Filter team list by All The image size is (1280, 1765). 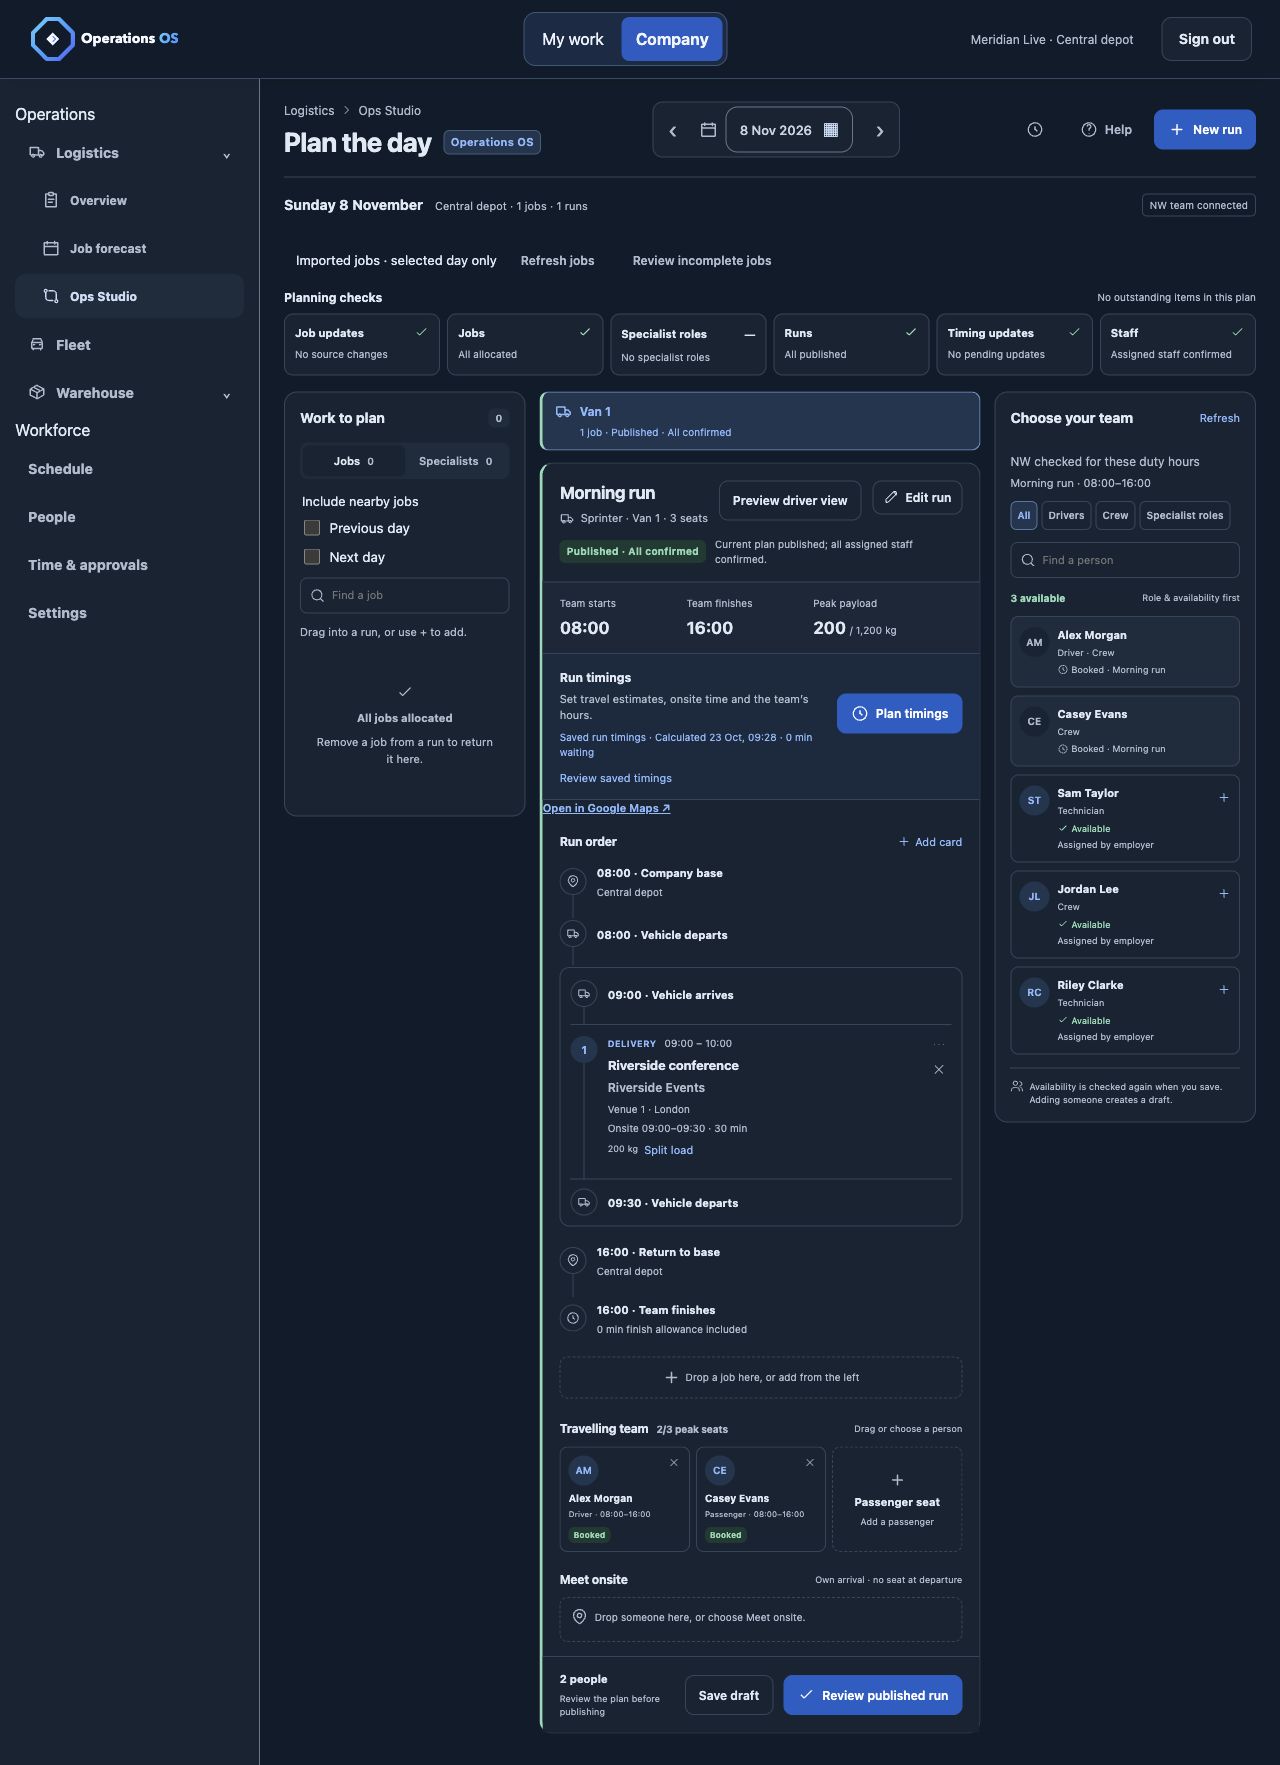[1024, 516]
